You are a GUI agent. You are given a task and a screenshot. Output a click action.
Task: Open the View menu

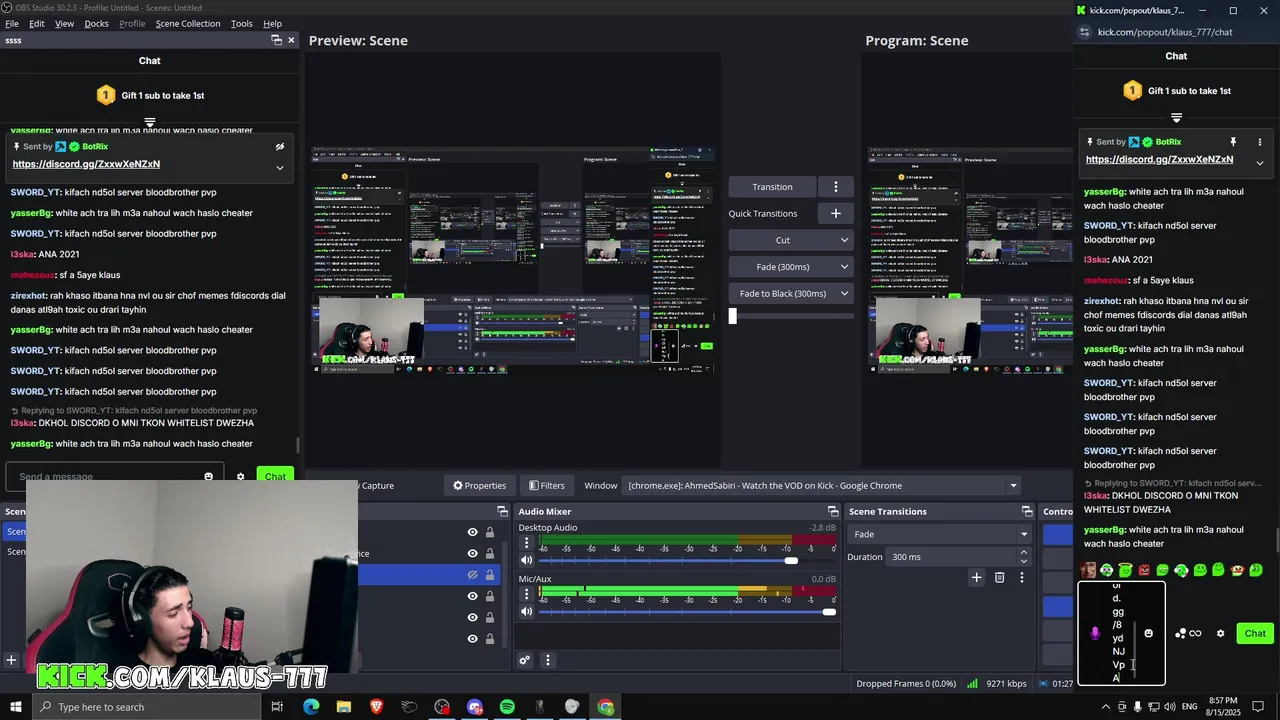pos(64,23)
